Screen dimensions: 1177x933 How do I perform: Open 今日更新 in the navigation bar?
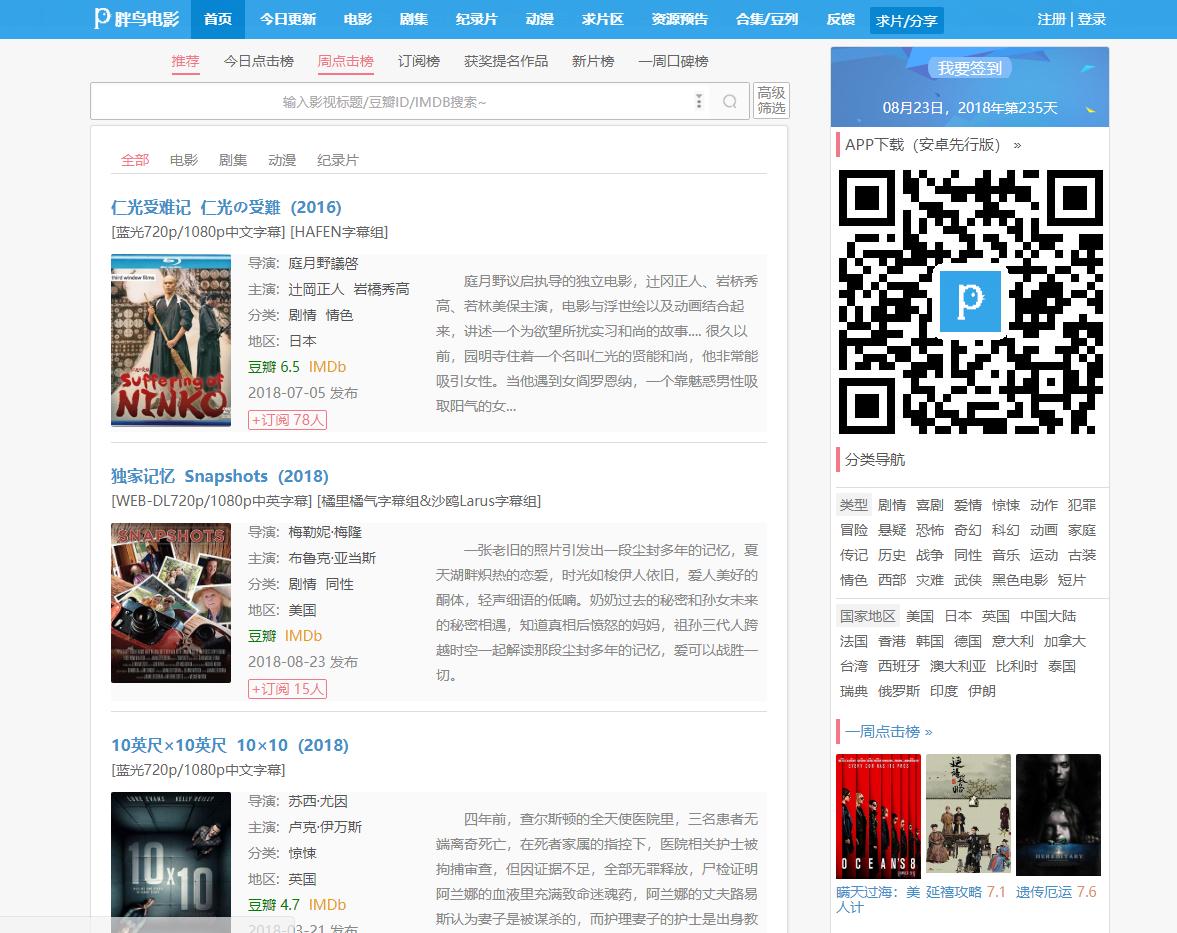[287, 19]
